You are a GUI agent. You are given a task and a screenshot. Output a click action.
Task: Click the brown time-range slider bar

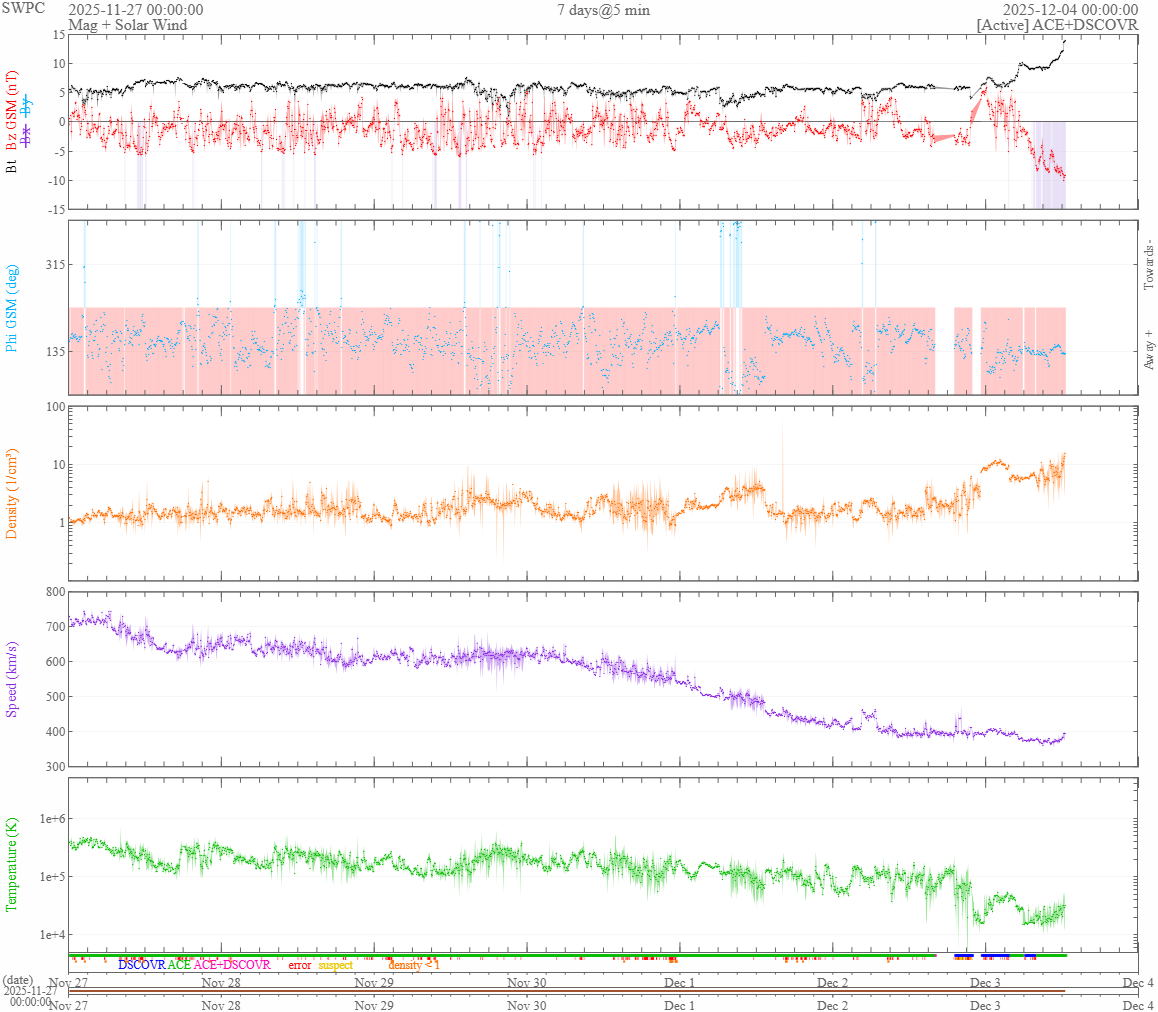point(566,991)
